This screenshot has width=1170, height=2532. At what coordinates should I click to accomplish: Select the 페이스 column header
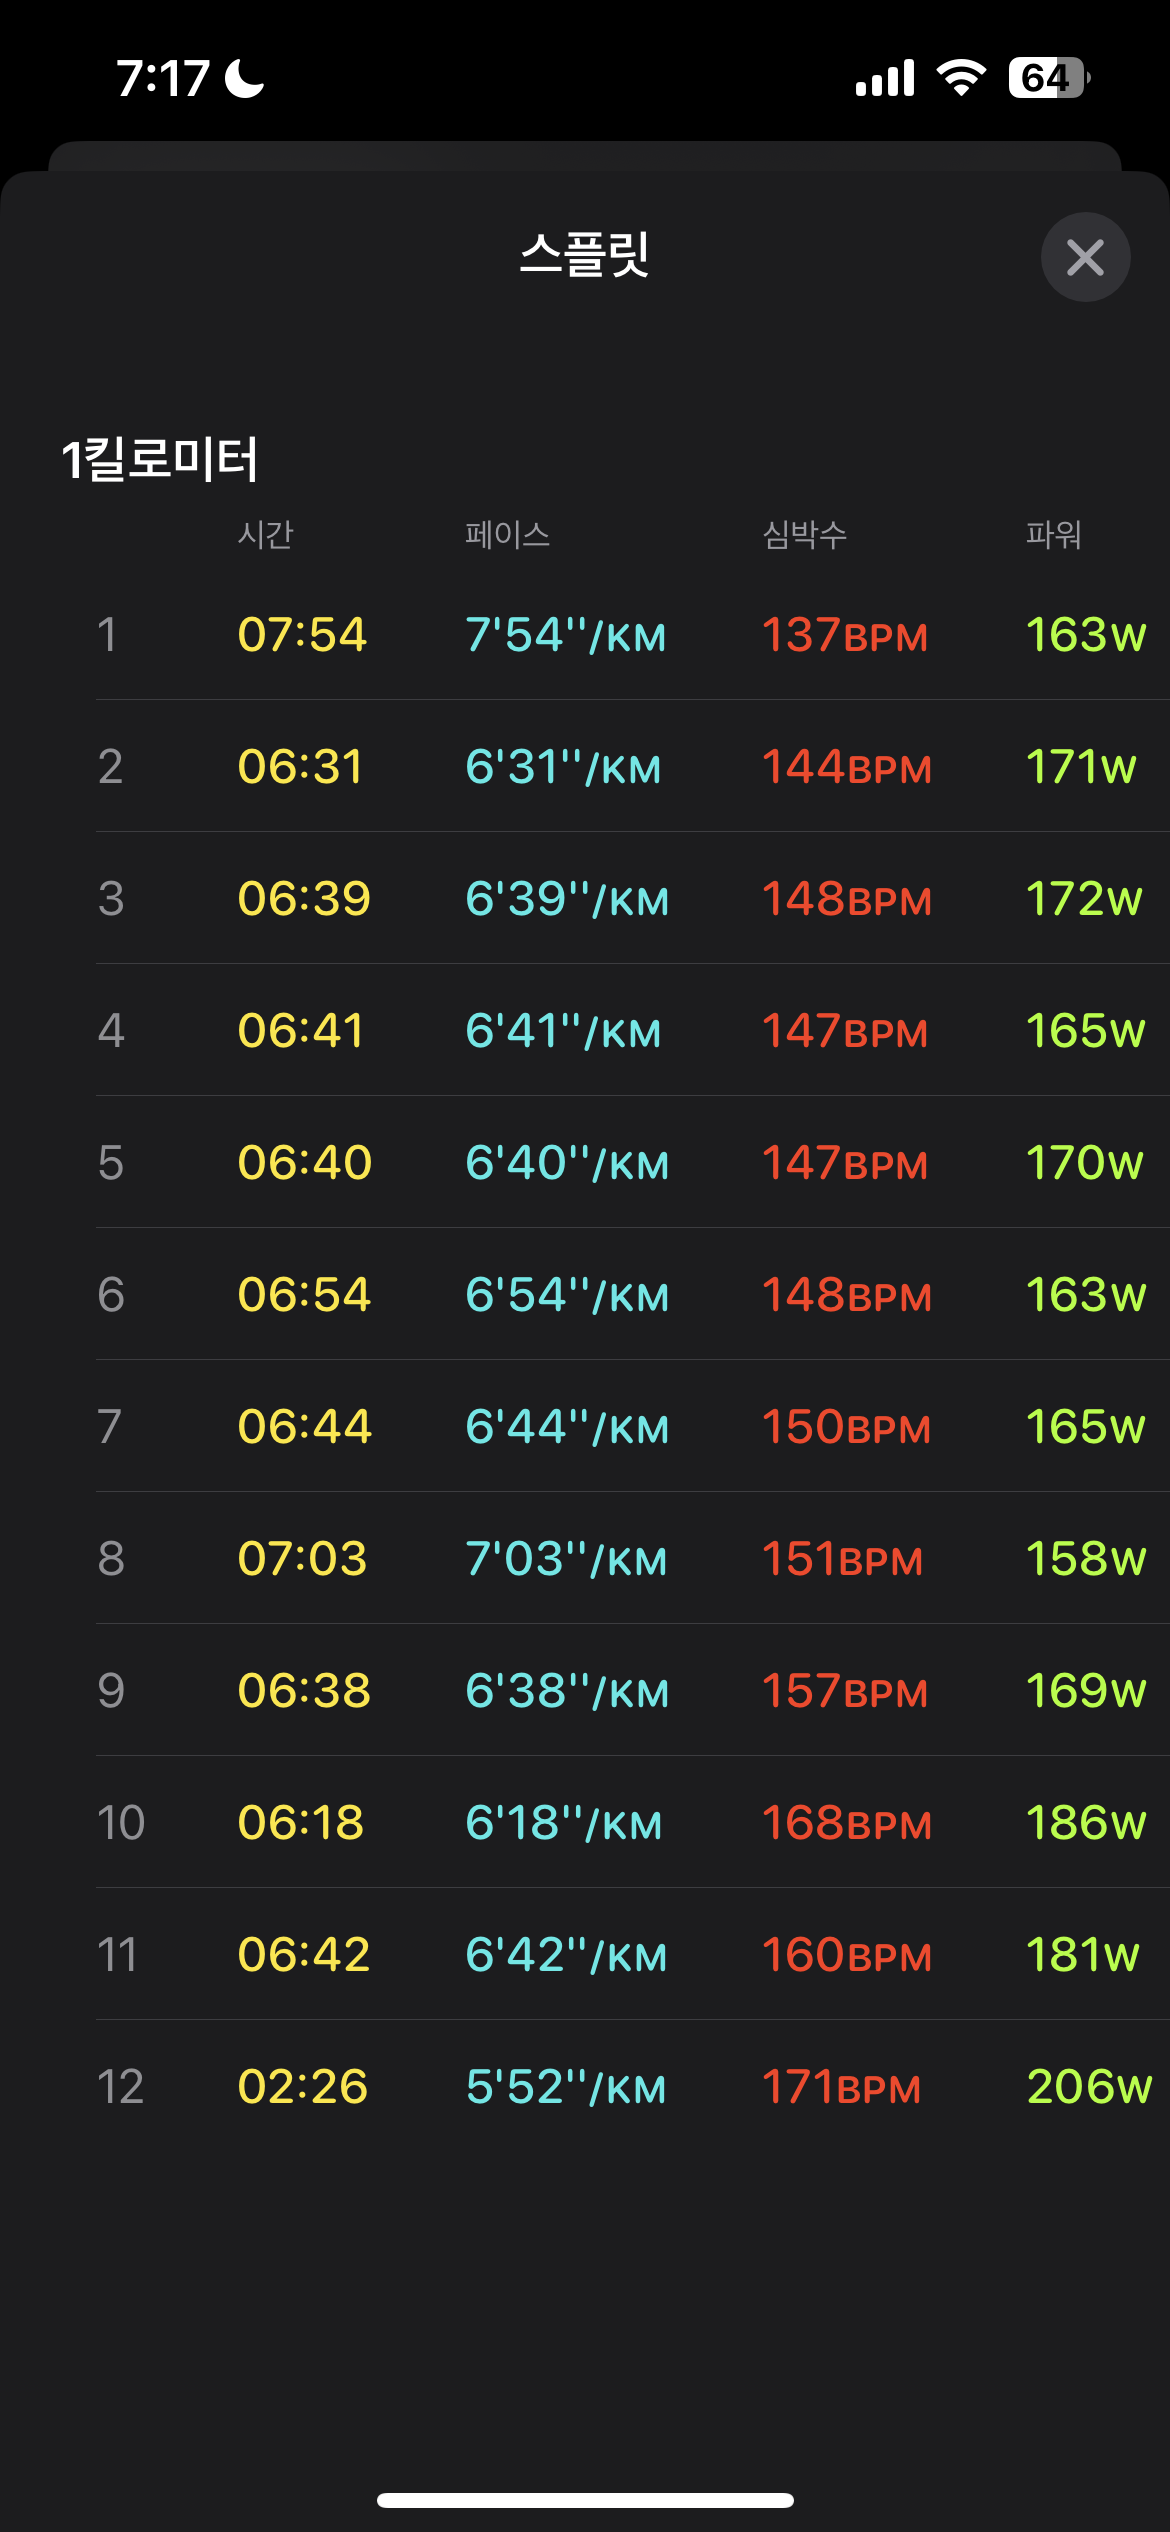tap(507, 534)
